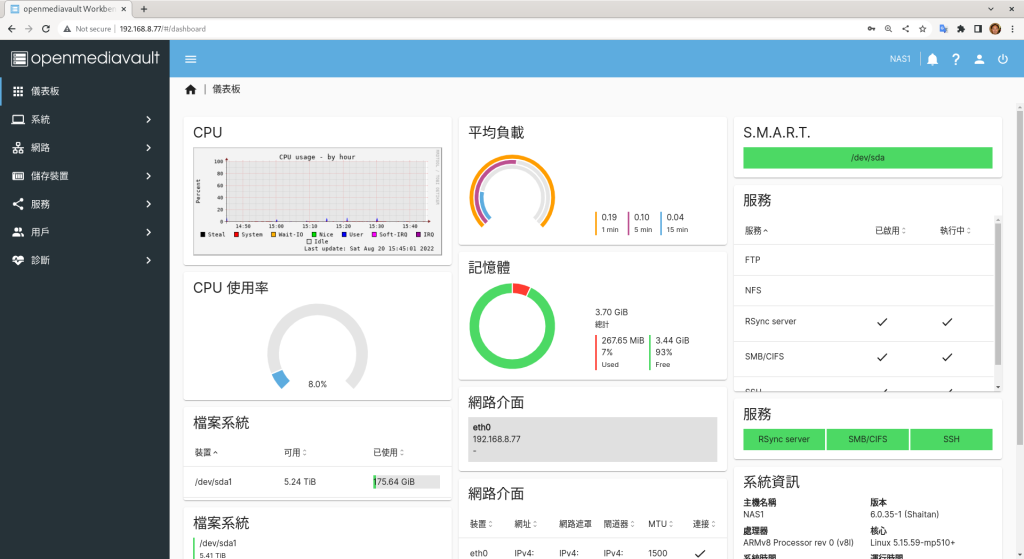Open the notifications bell icon
Screen dimensions: 1024x559
pyautogui.click(x=932, y=59)
